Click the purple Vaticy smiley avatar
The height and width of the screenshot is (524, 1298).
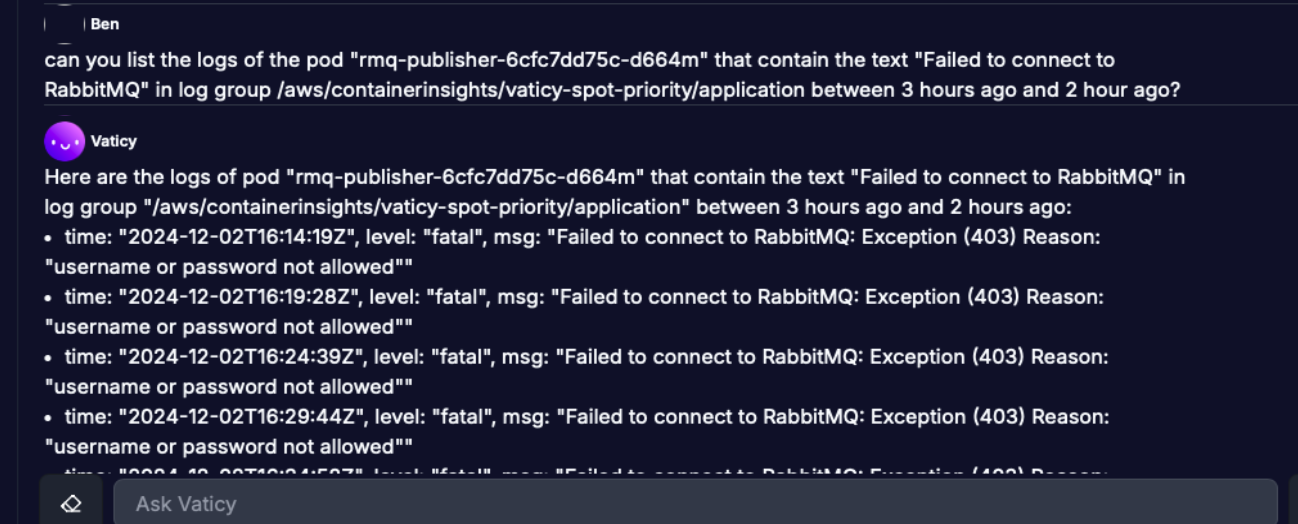[x=64, y=142]
